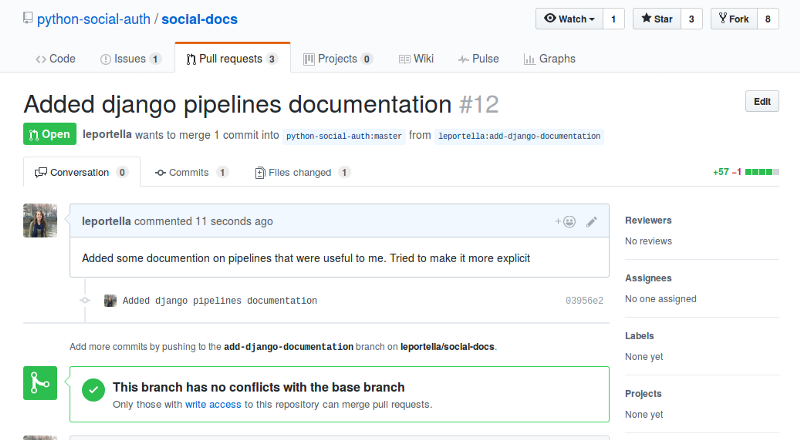The height and width of the screenshot is (440, 800).
Task: Click the Edit pull request title button
Action: tap(761, 101)
